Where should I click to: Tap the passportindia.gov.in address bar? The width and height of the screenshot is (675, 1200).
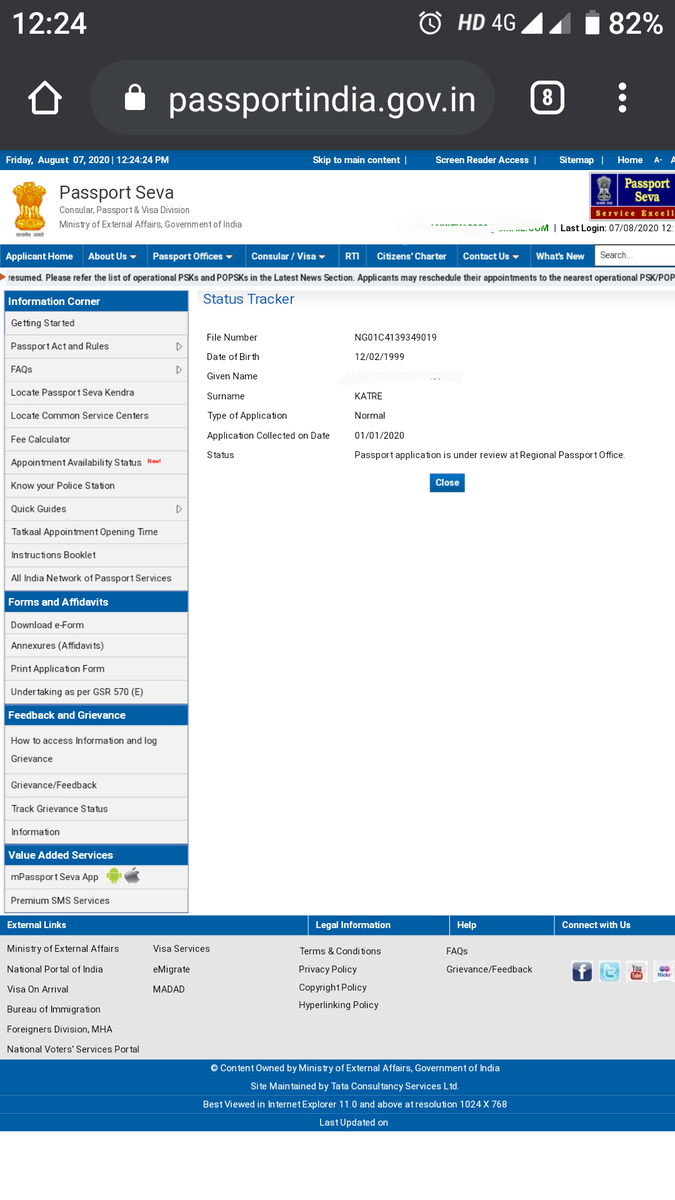[x=293, y=98]
